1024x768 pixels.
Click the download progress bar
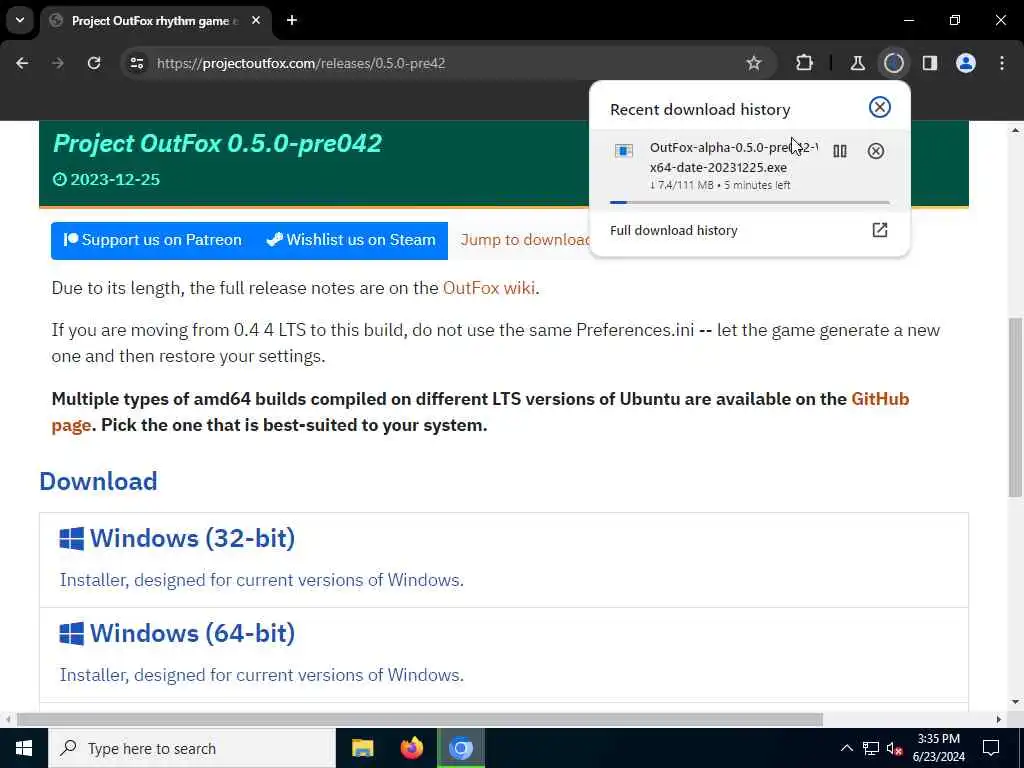pos(750,202)
